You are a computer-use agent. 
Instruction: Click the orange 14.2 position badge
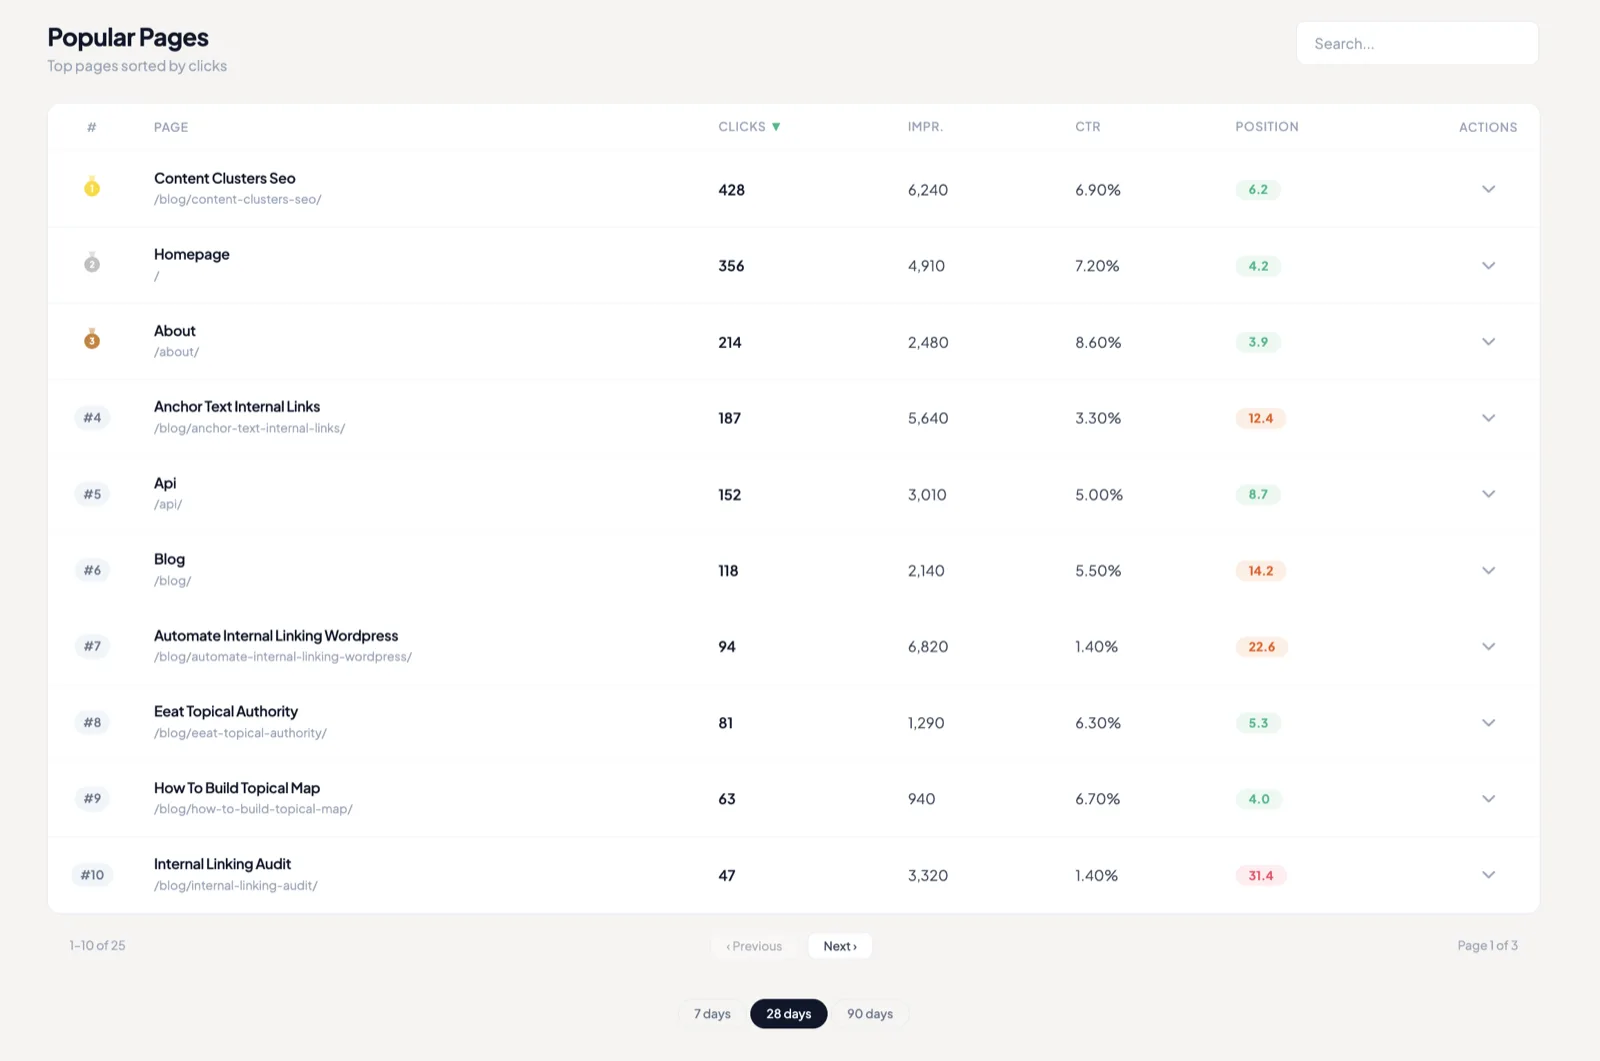(x=1261, y=570)
